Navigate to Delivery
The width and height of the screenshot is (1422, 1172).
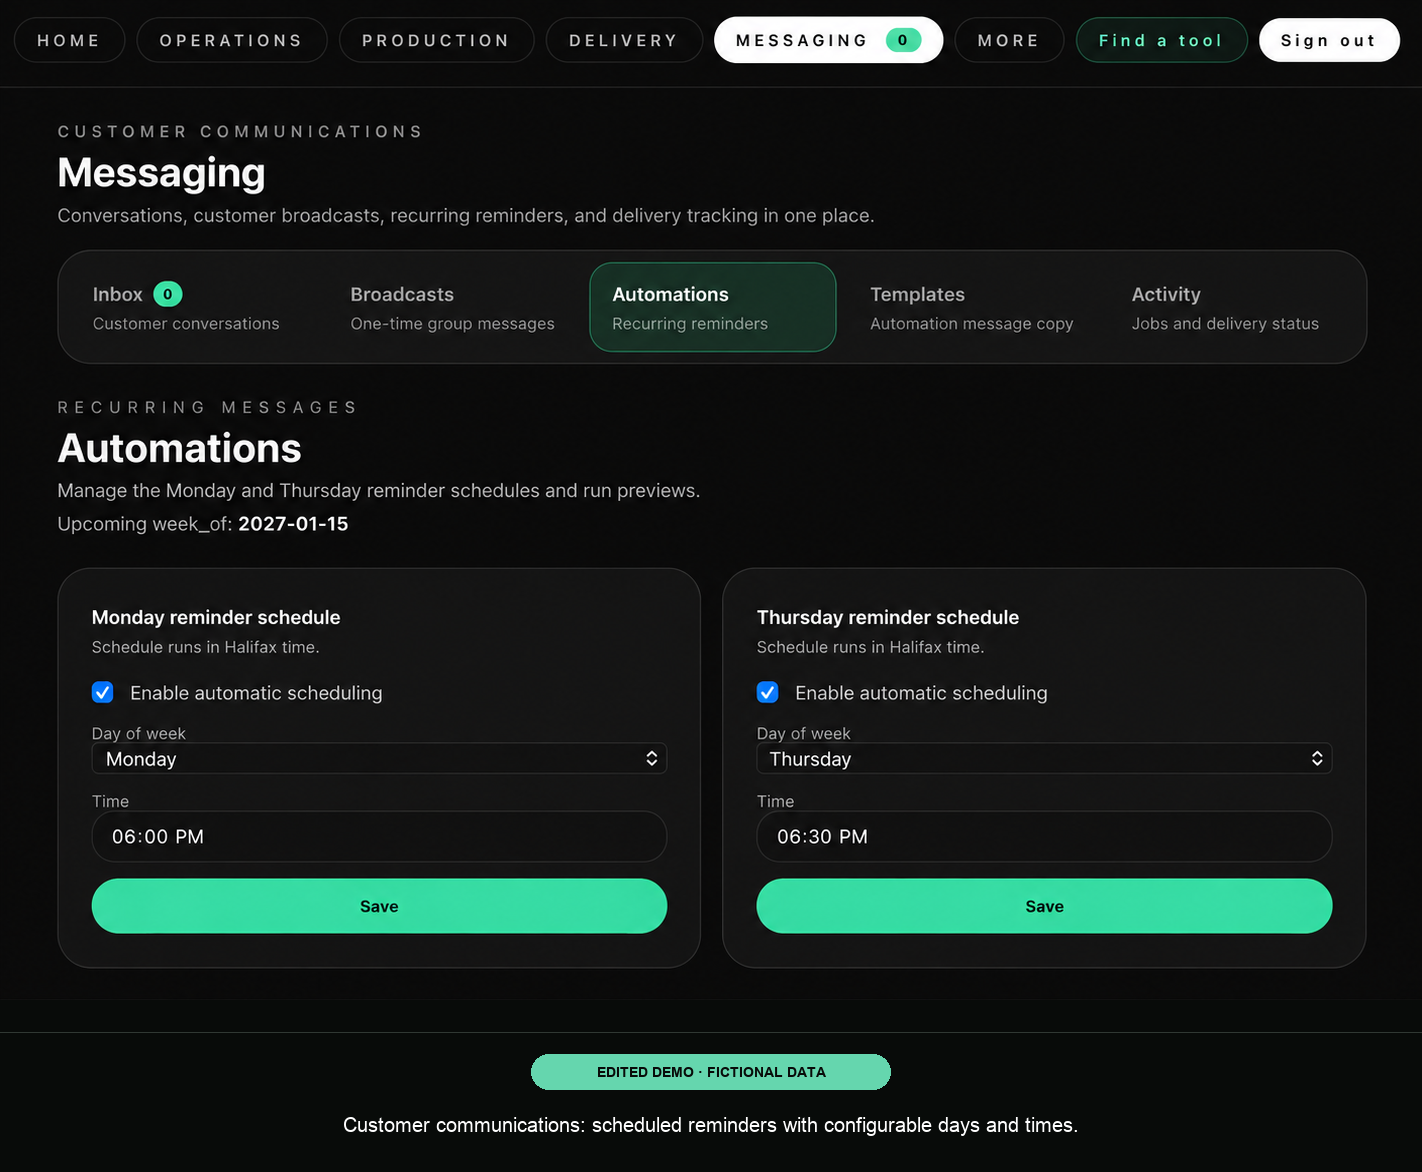point(624,40)
